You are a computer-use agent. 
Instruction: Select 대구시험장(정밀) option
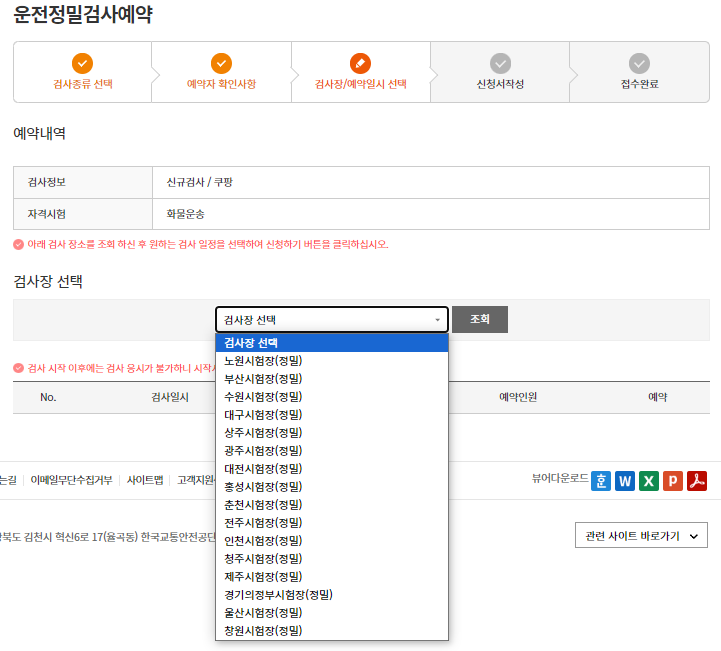(332, 415)
